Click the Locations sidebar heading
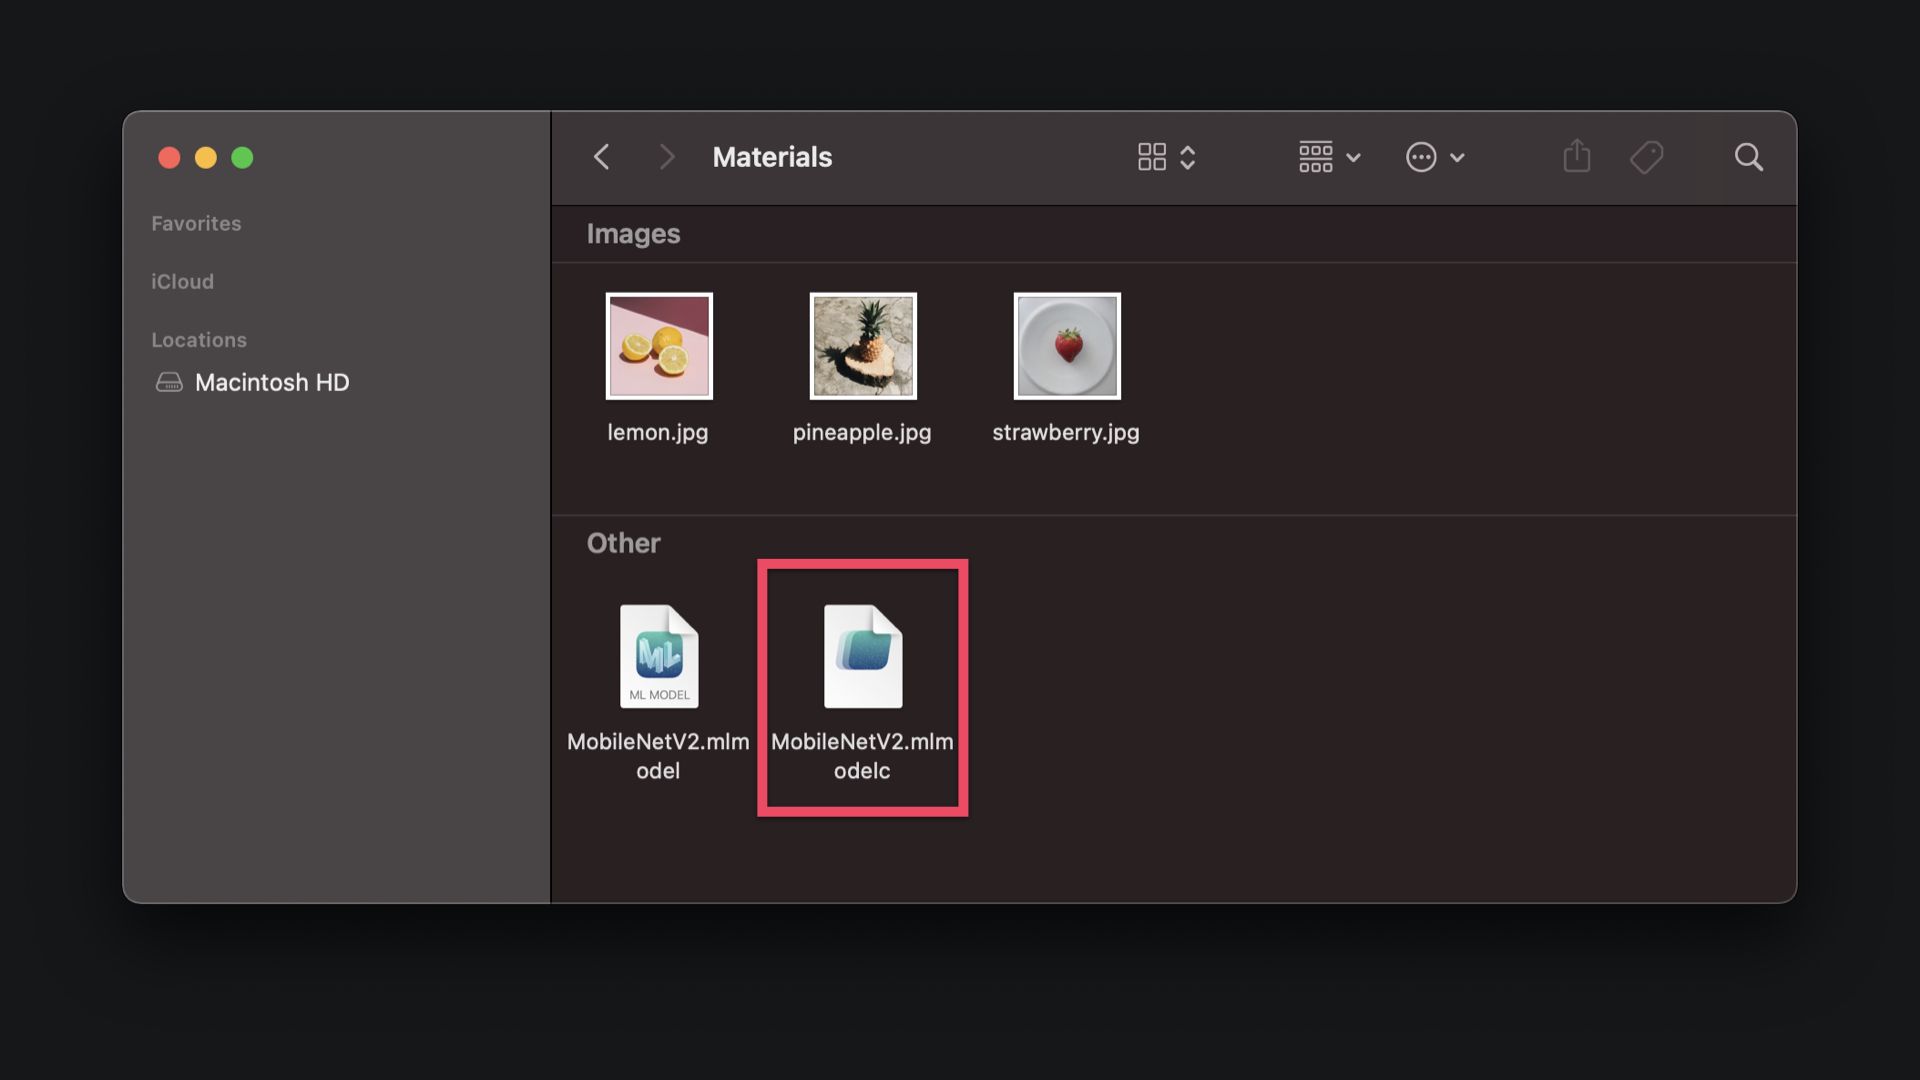1920x1080 pixels. point(199,339)
